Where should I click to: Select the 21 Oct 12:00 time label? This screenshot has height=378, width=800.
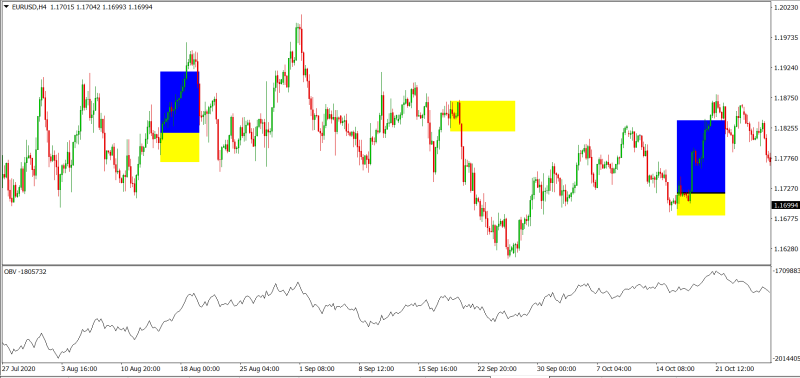point(734,368)
